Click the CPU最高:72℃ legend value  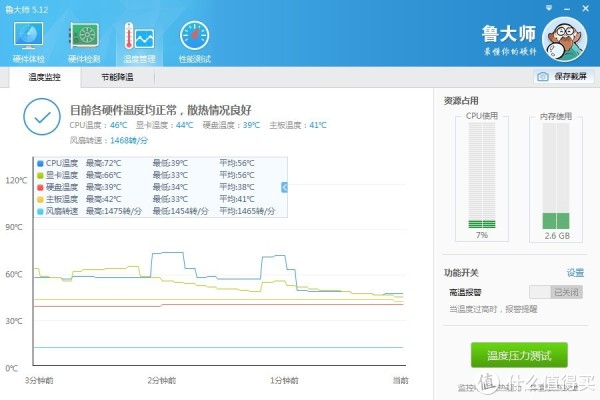click(x=103, y=163)
